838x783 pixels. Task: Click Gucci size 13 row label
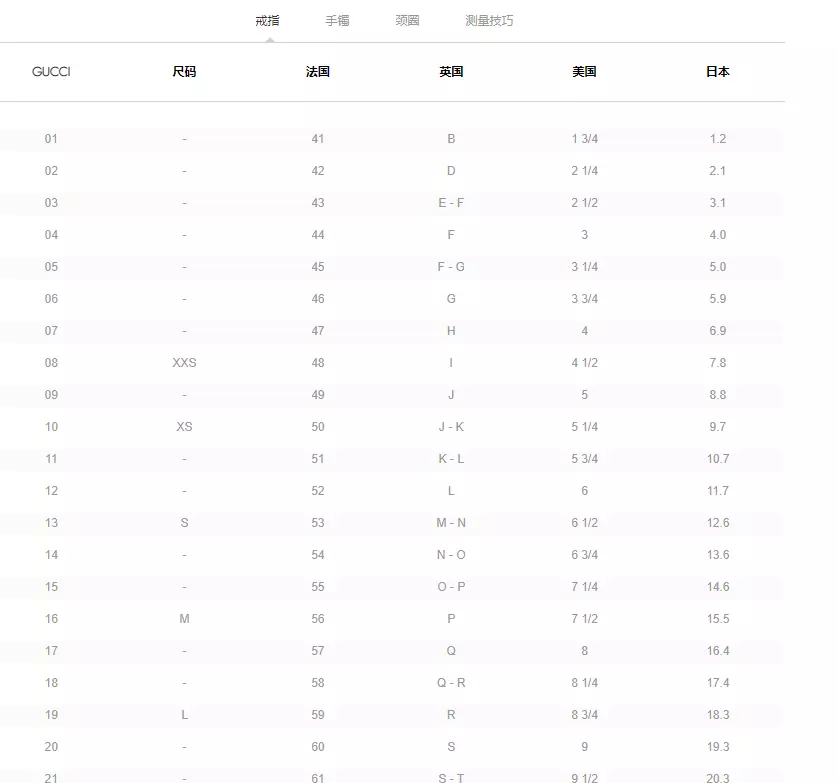pos(51,523)
